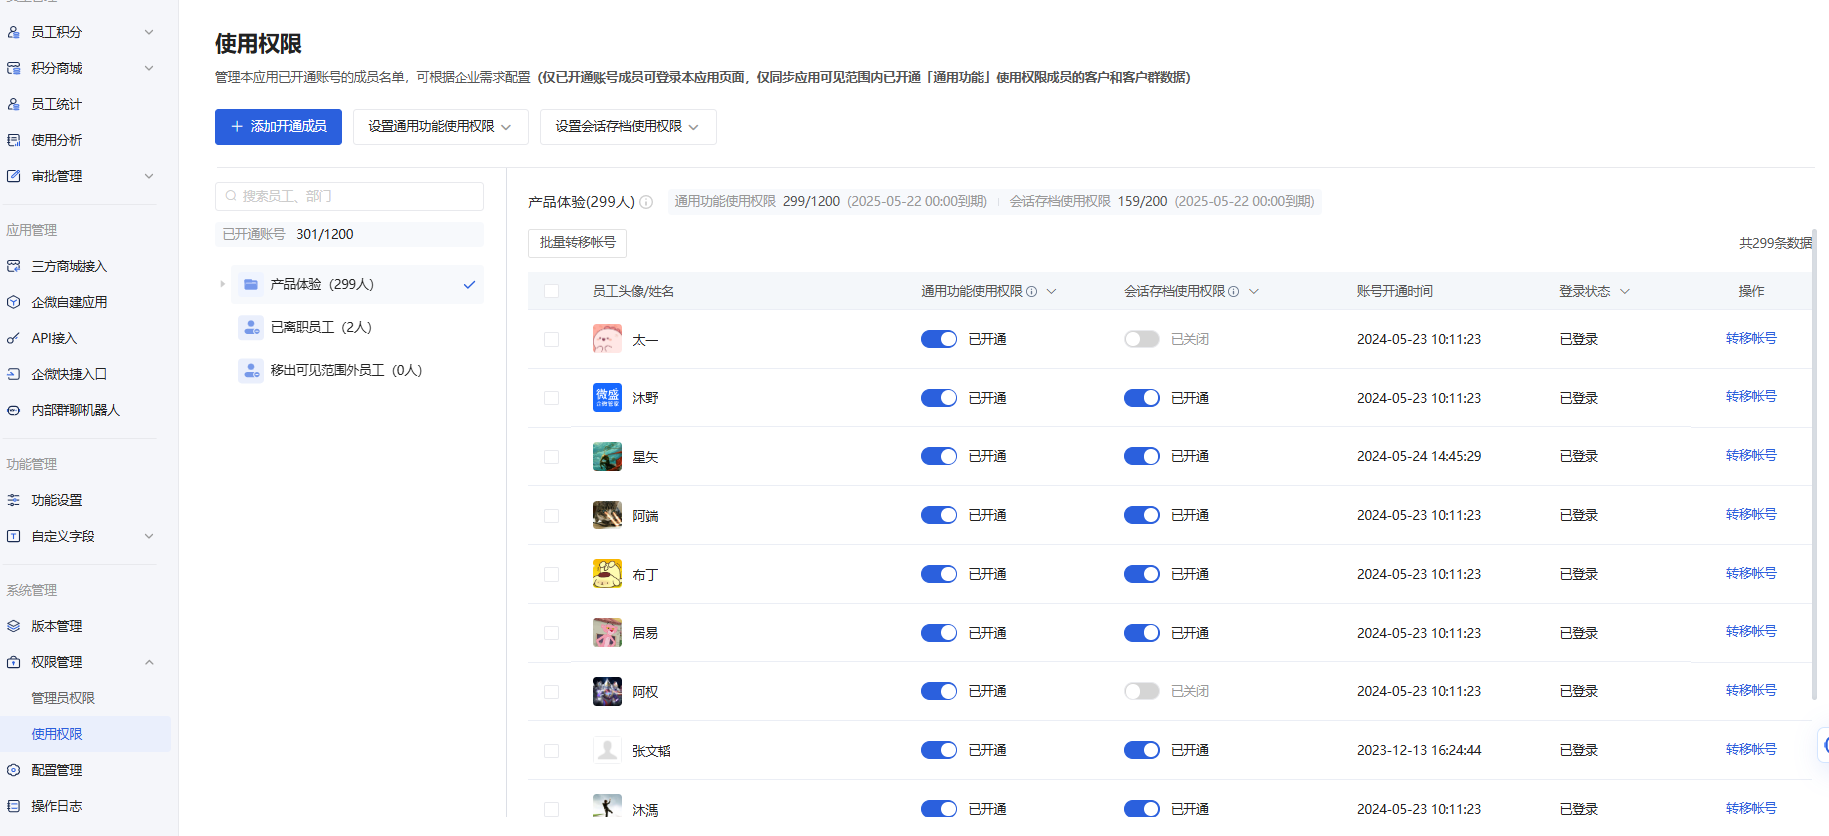Image resolution: width=1829 pixels, height=836 pixels.
Task: Click the info icon beside 产品体验(299人)
Action: click(x=646, y=202)
